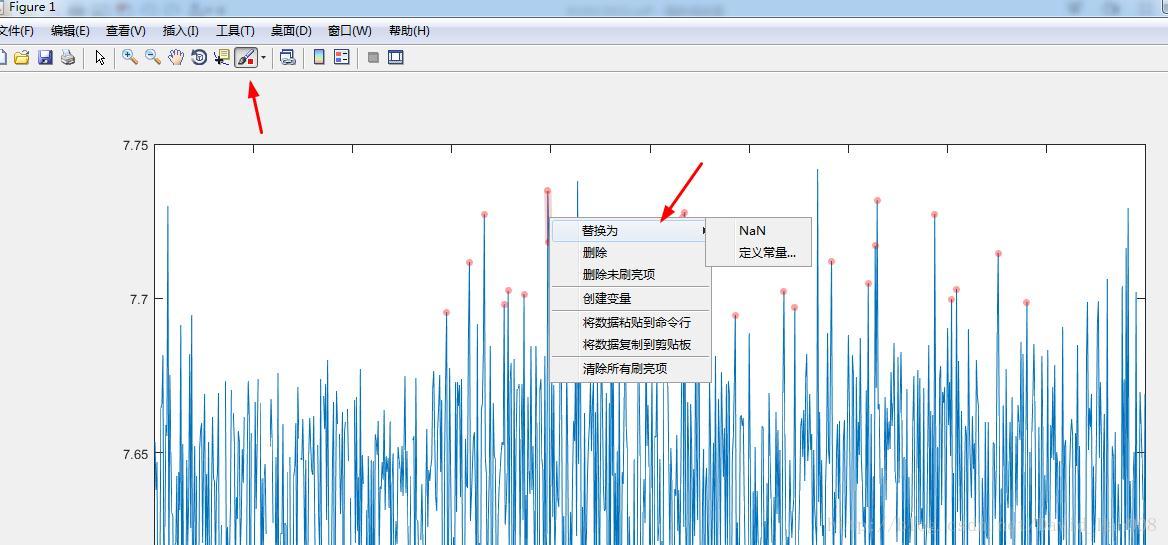Choose 删除未刷亮项 in the context menu
Screen dimensions: 1168x545
[630, 275]
